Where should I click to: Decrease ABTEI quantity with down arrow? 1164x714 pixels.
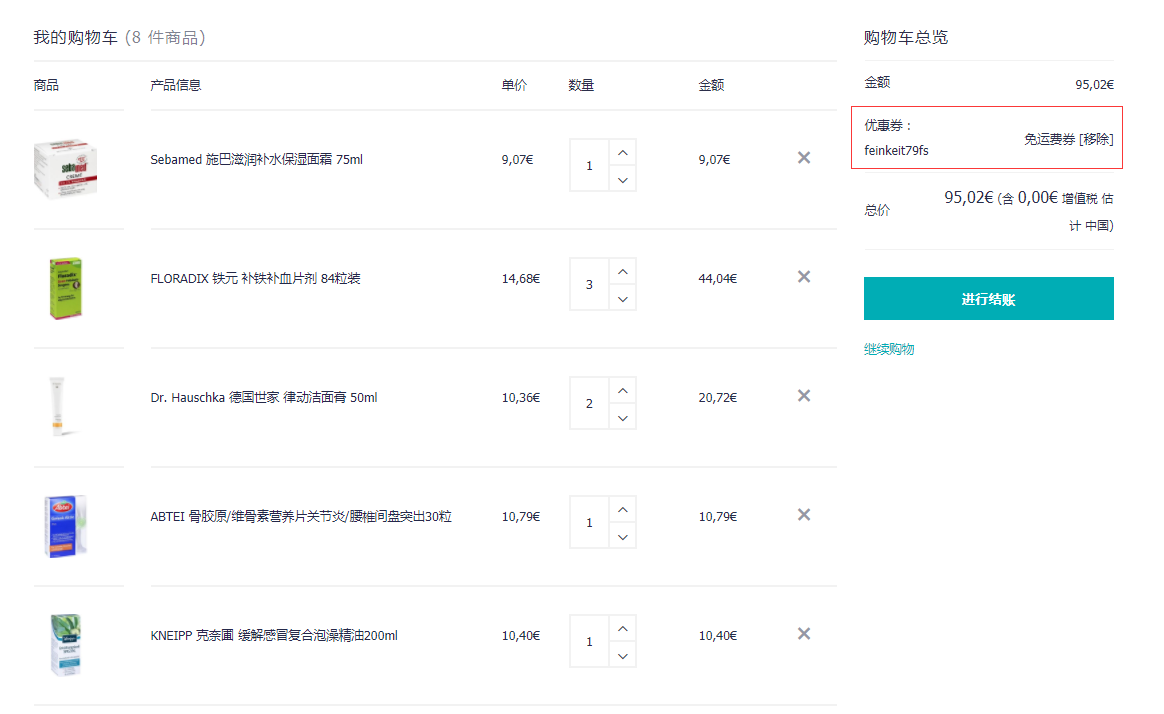(623, 537)
